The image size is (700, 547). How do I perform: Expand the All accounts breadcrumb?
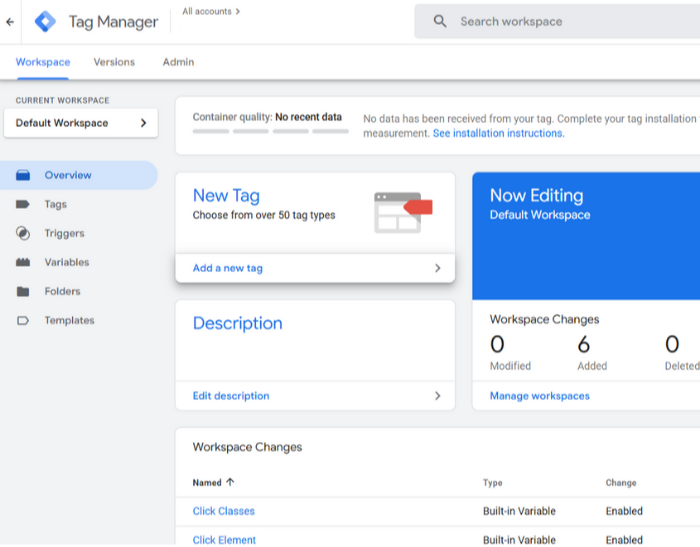pos(211,11)
